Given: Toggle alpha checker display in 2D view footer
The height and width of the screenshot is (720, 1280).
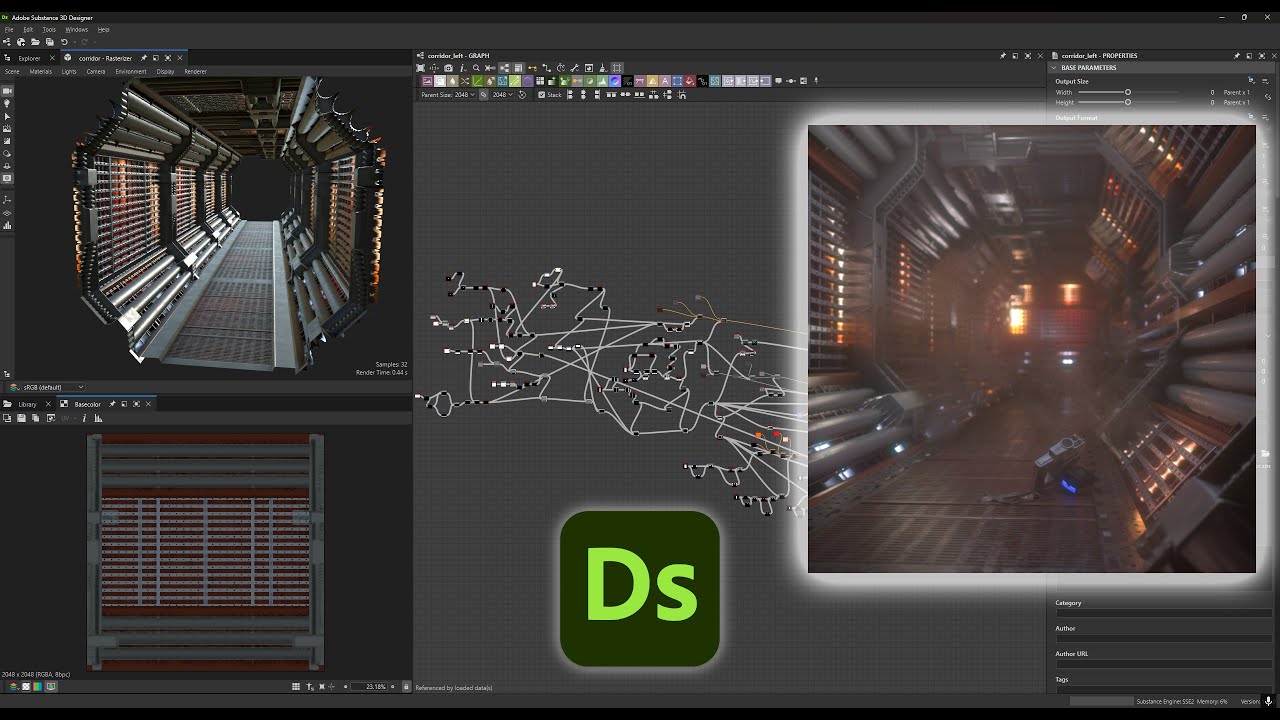Looking at the screenshot, I should tap(26, 687).
